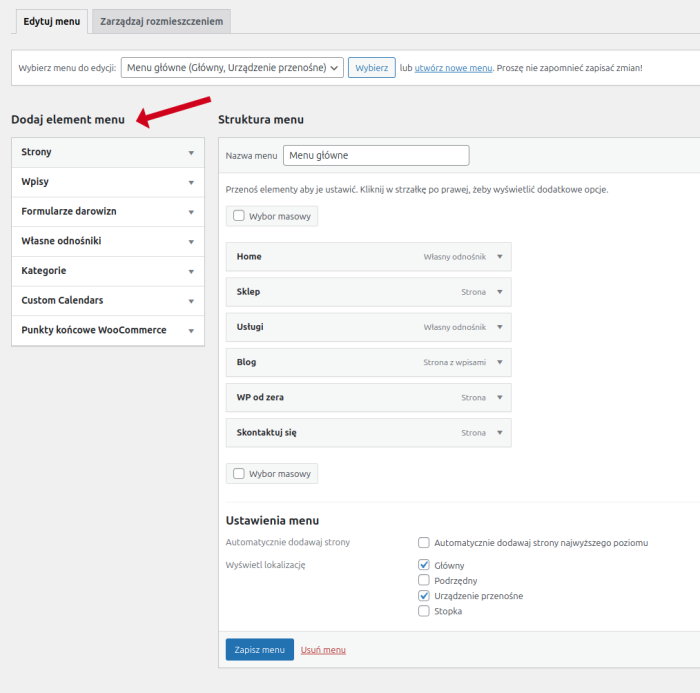700x693 pixels.
Task: Expand Blog menu item settings
Action: (500, 362)
